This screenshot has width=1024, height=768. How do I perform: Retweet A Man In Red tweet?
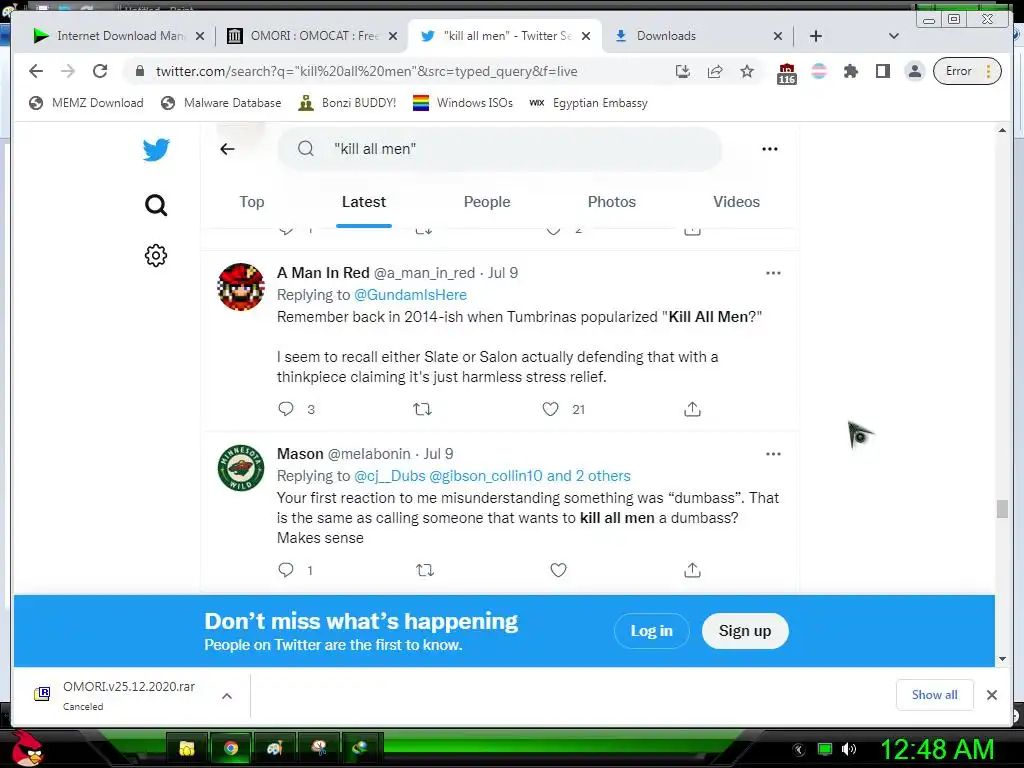click(x=423, y=409)
